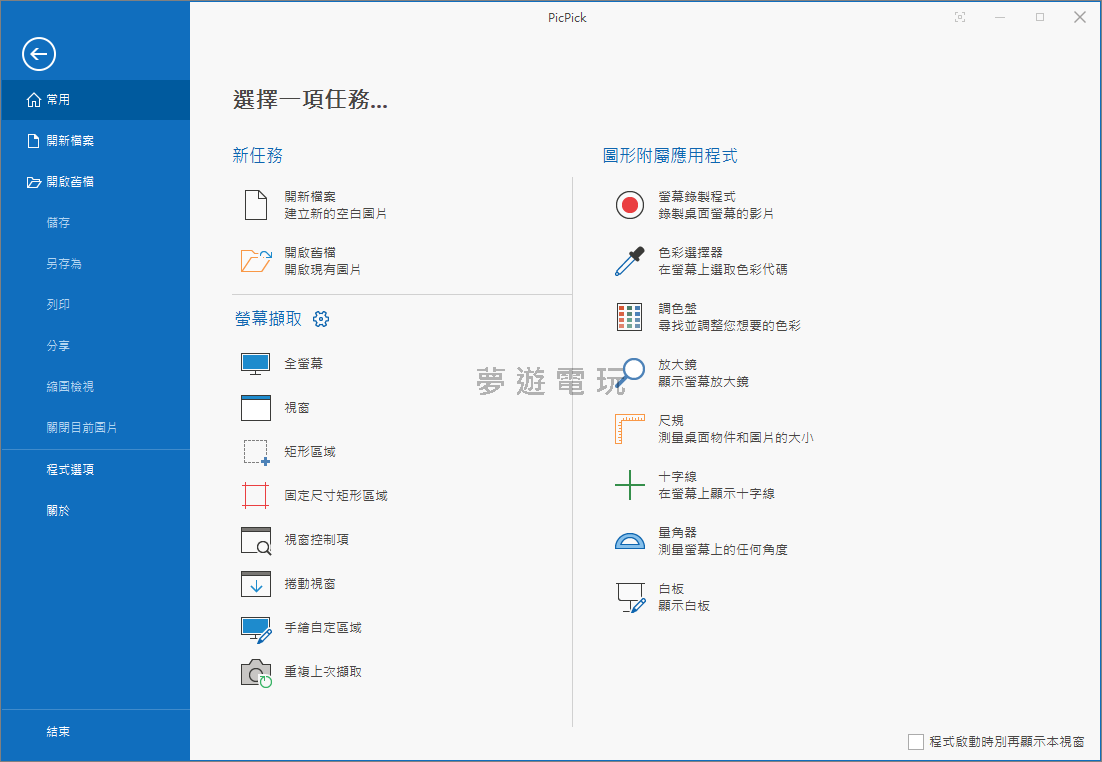Open the Protractor angle tool
Viewport: 1102px width, 762px height.
coord(629,542)
